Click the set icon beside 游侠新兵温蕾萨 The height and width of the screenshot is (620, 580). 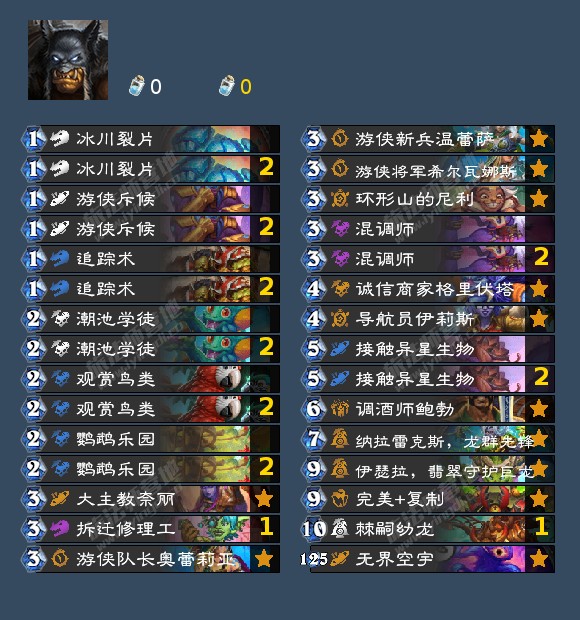click(340, 138)
